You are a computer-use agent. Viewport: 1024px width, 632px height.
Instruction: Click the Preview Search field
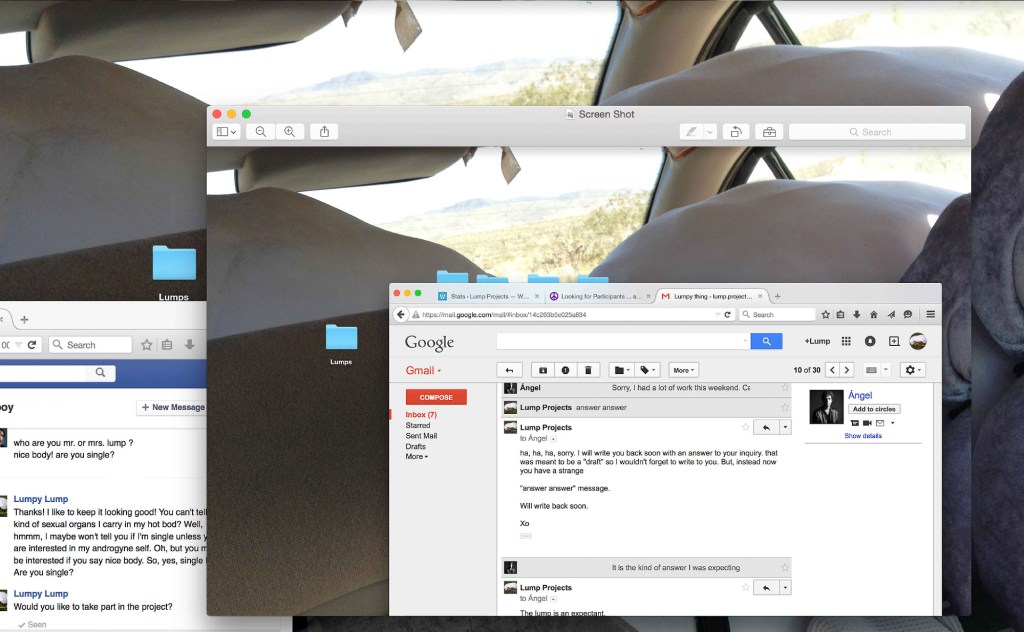pos(876,132)
